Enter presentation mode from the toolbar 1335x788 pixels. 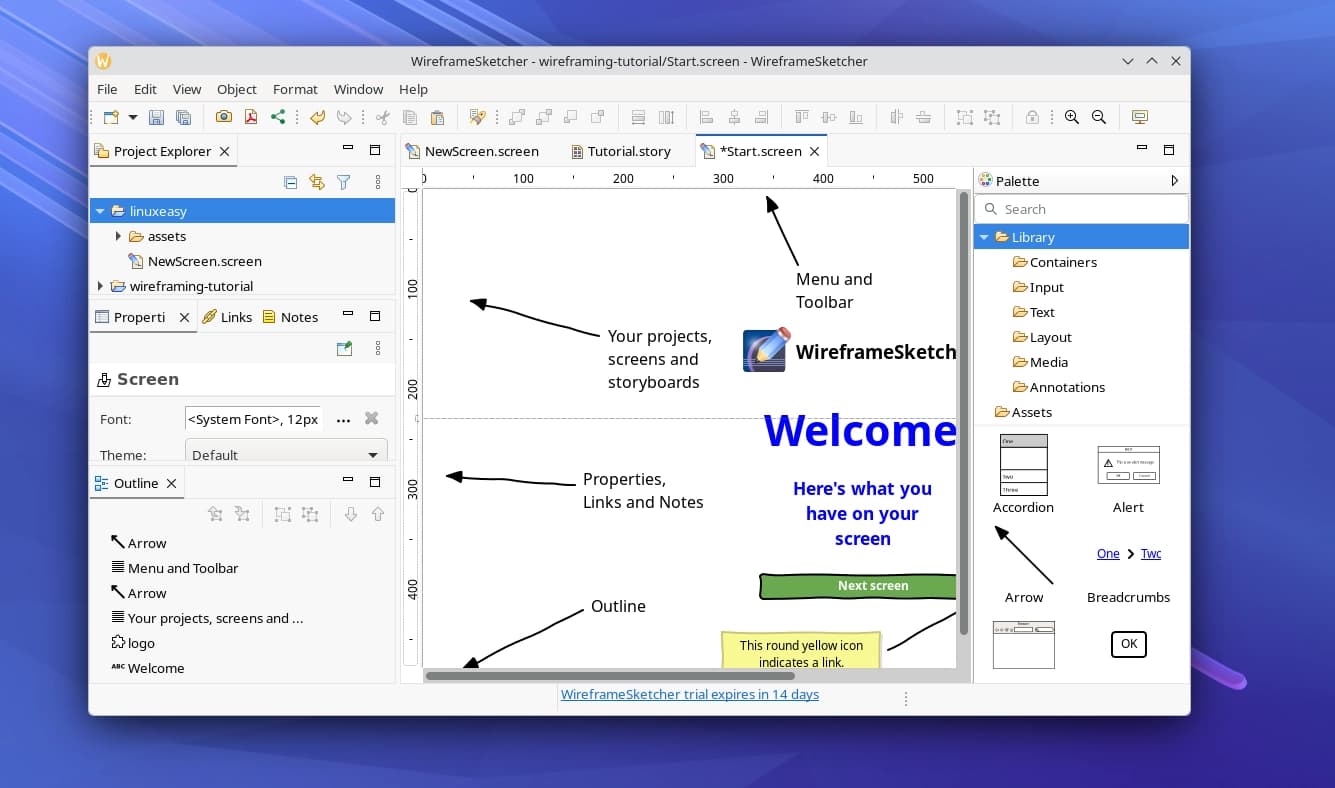coord(1140,117)
